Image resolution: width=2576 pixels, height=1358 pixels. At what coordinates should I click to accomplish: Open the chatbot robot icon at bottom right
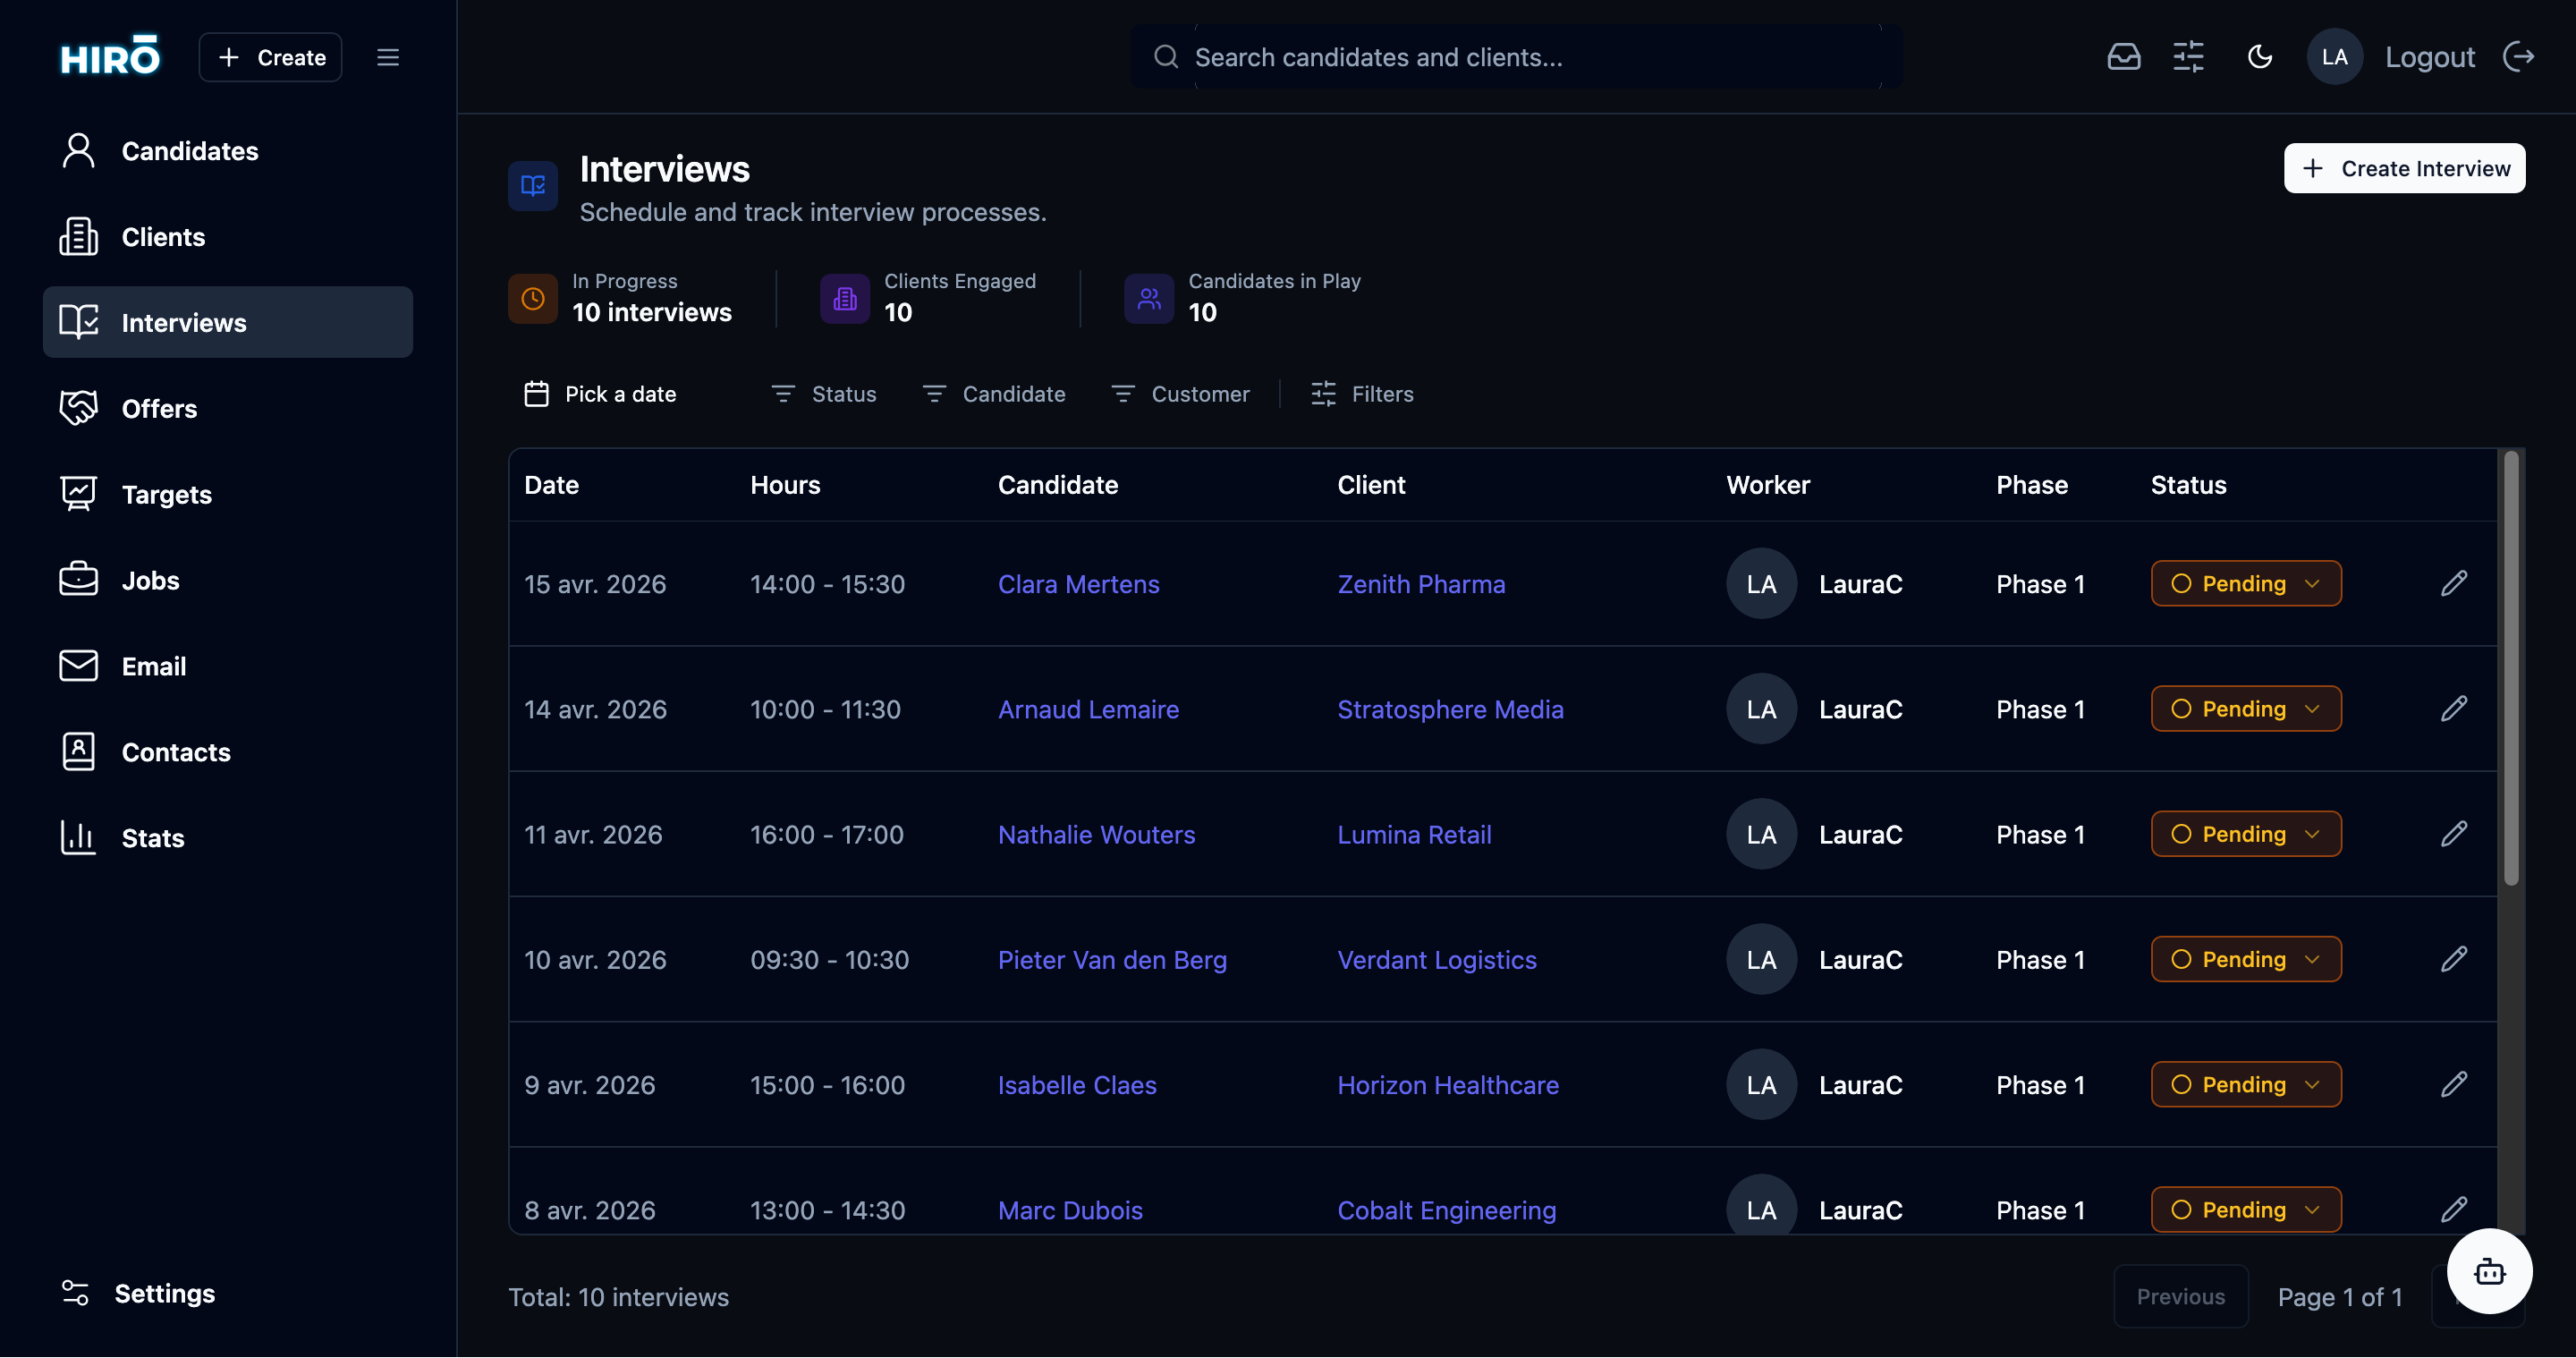[x=2489, y=1271]
